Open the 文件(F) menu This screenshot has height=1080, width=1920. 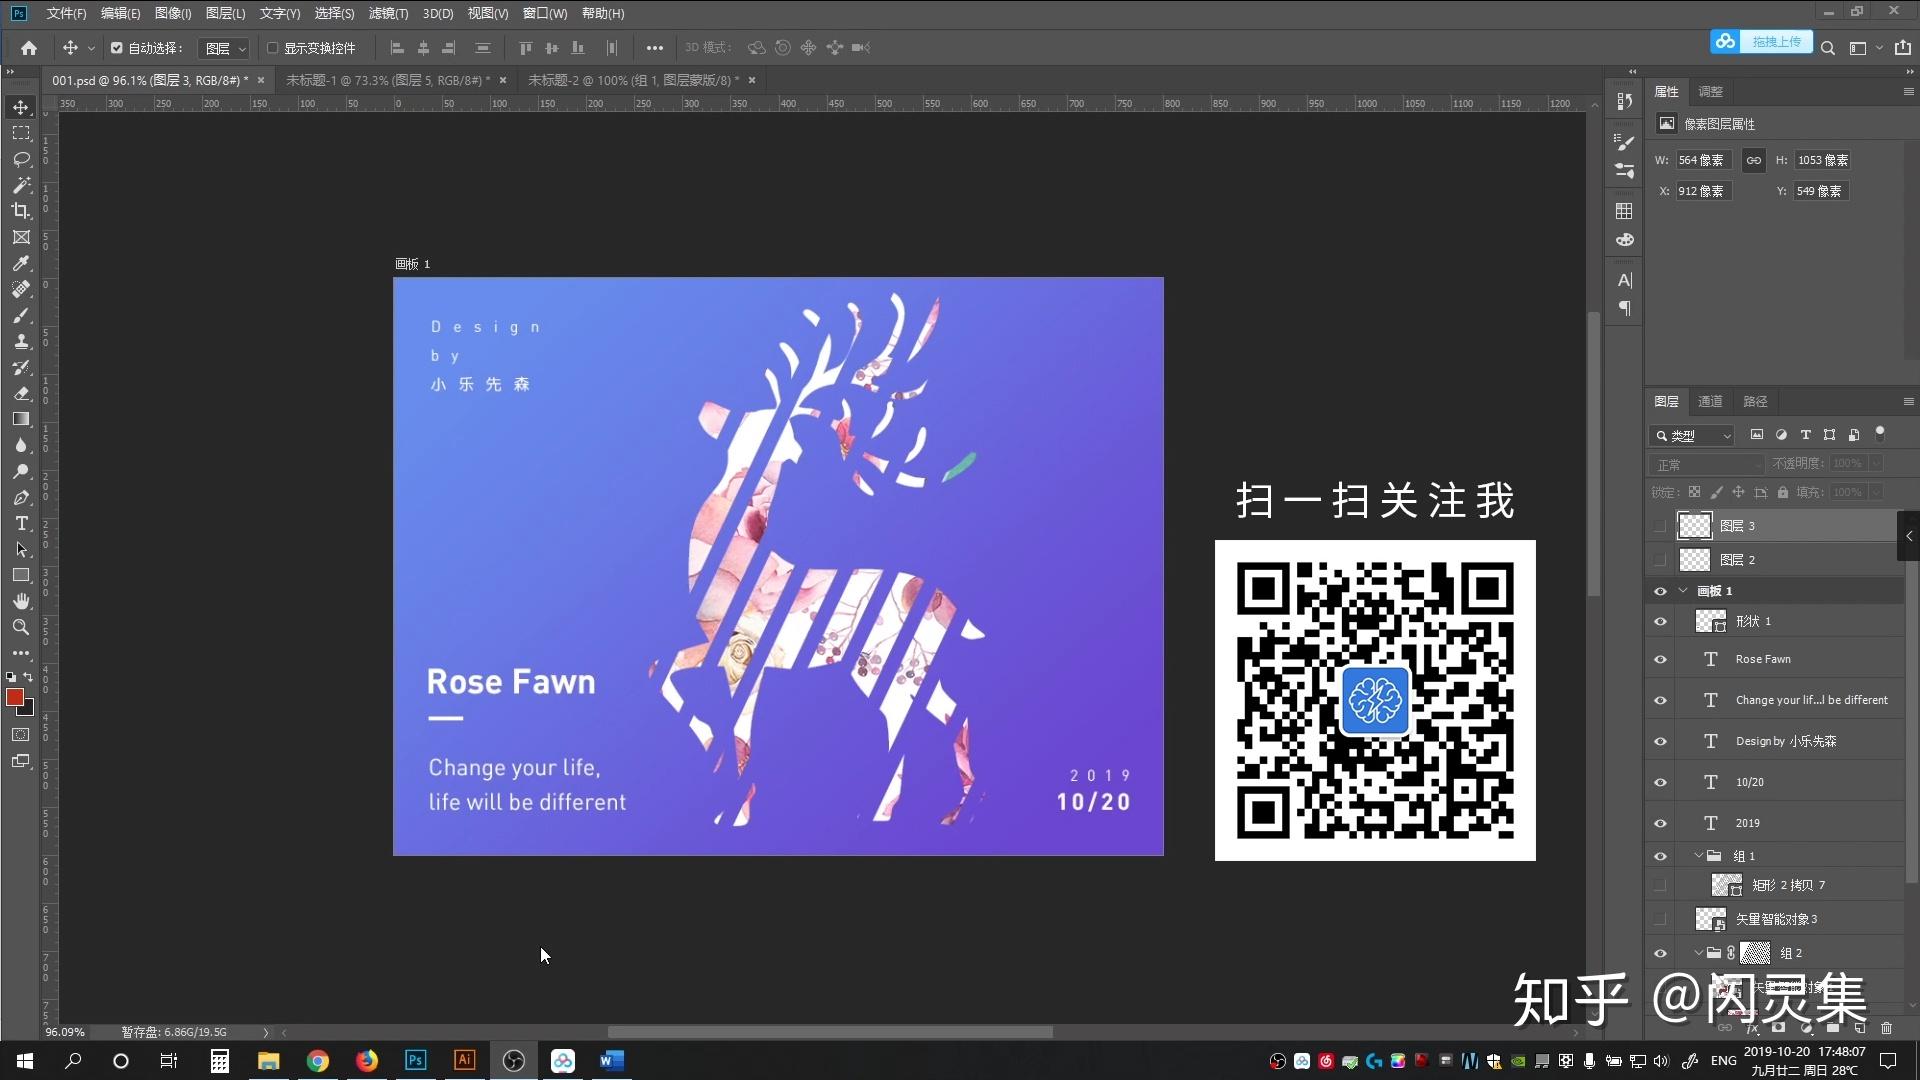[66, 13]
